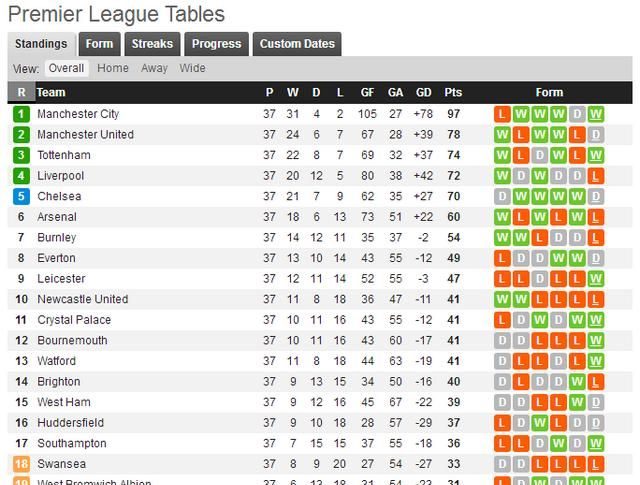Click Liverpool's last form result icon (L)
Image resolution: width=640 pixels, height=485 pixels.
coord(596,176)
